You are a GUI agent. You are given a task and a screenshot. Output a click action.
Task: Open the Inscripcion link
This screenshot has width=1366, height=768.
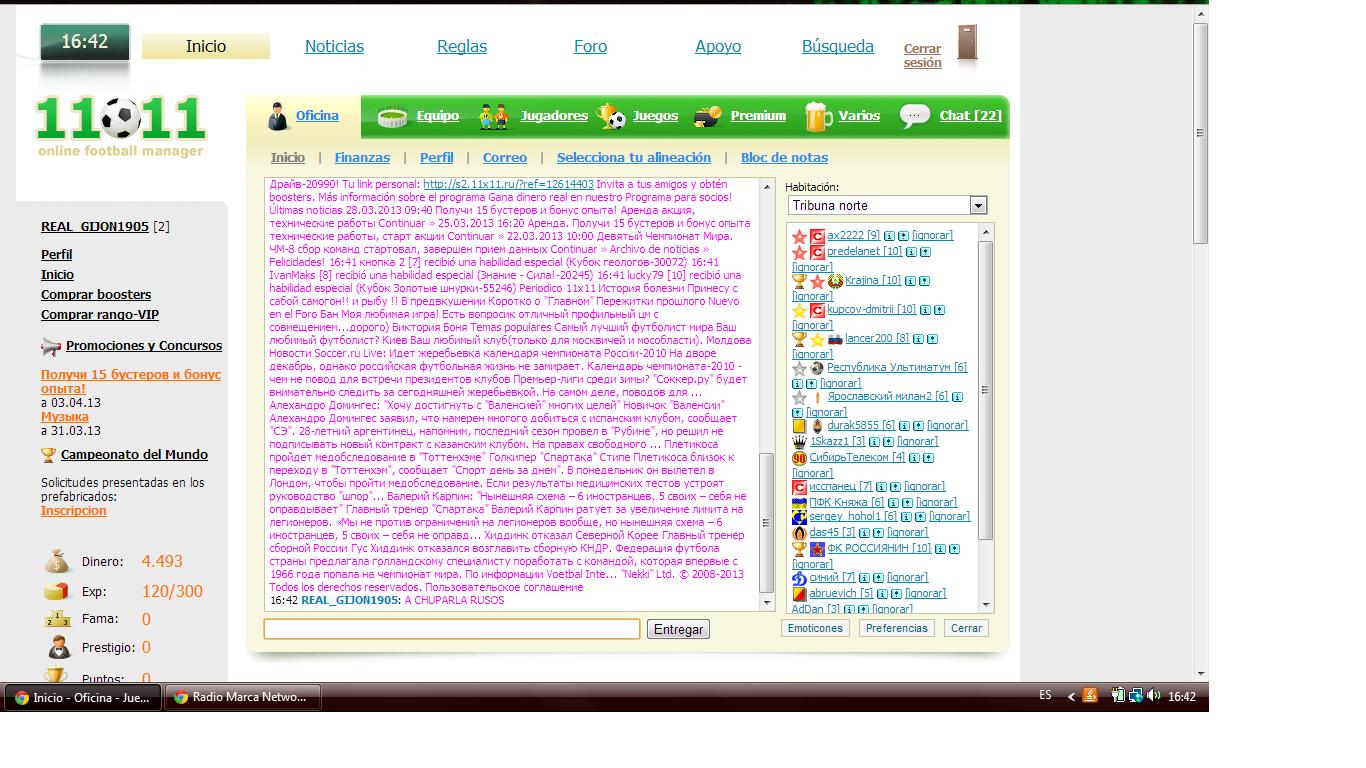pos(74,511)
